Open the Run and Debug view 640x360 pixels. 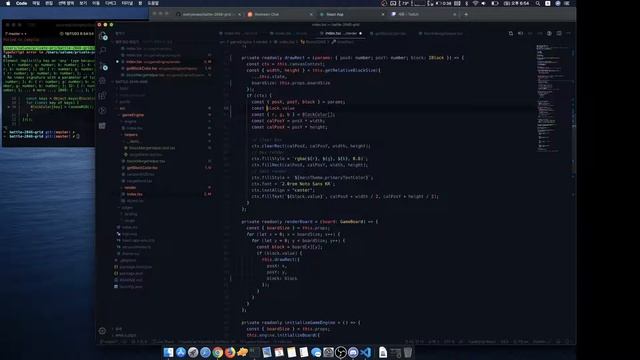point(102,81)
